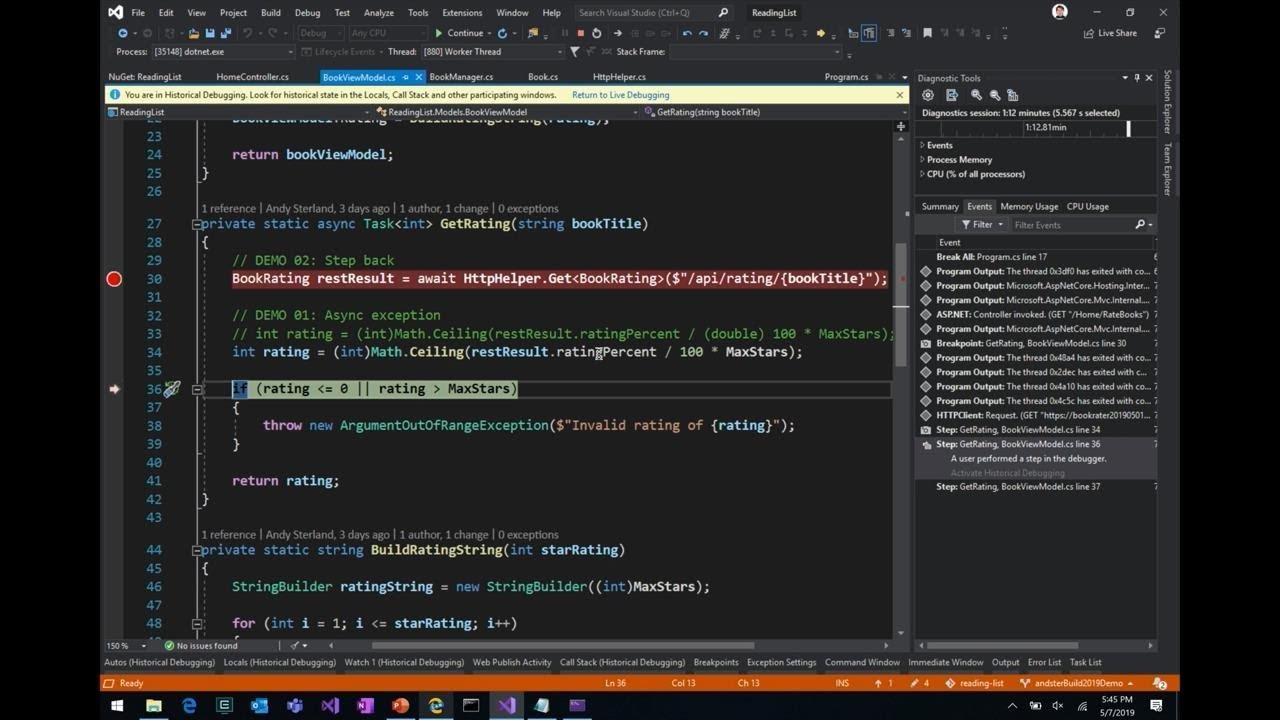Expand the CPU percent graph
The height and width of the screenshot is (720, 1280).
click(922, 174)
